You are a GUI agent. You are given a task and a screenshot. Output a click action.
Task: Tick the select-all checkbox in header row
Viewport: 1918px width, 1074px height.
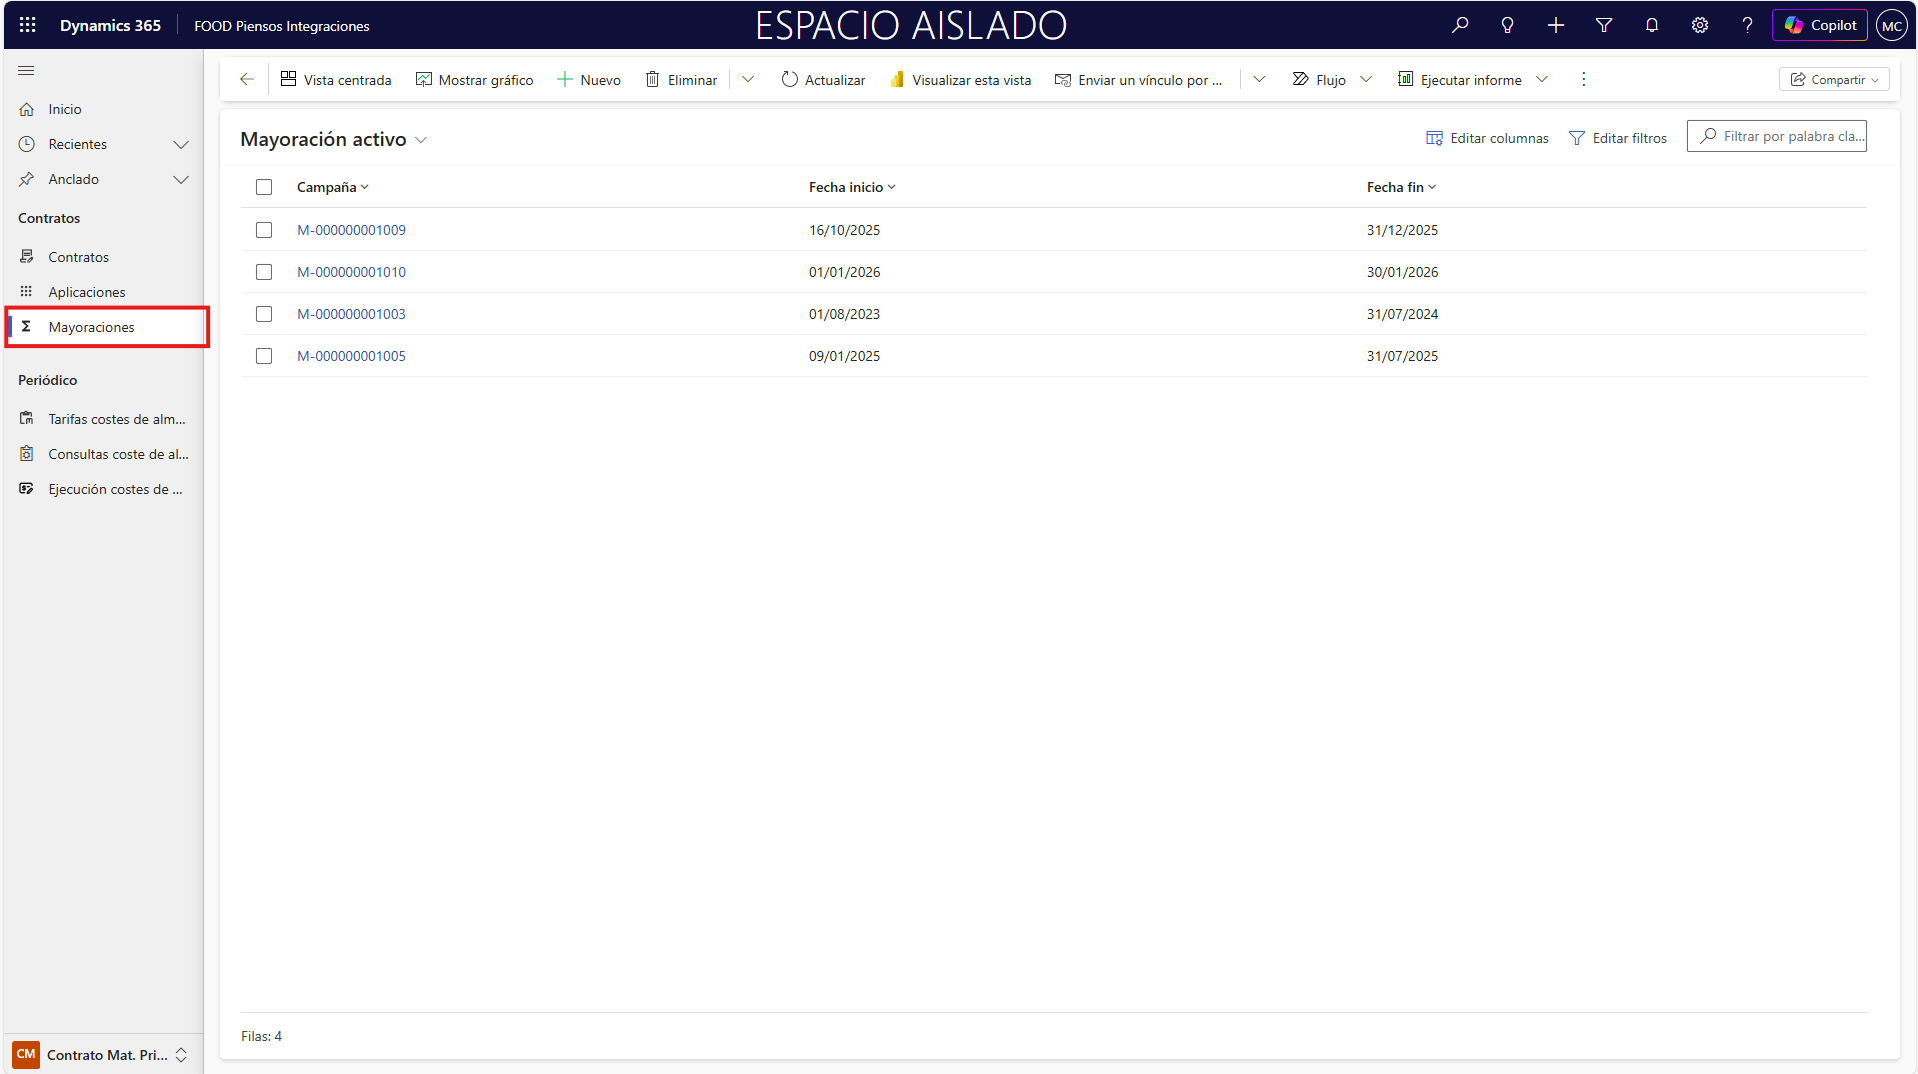pyautogui.click(x=264, y=187)
